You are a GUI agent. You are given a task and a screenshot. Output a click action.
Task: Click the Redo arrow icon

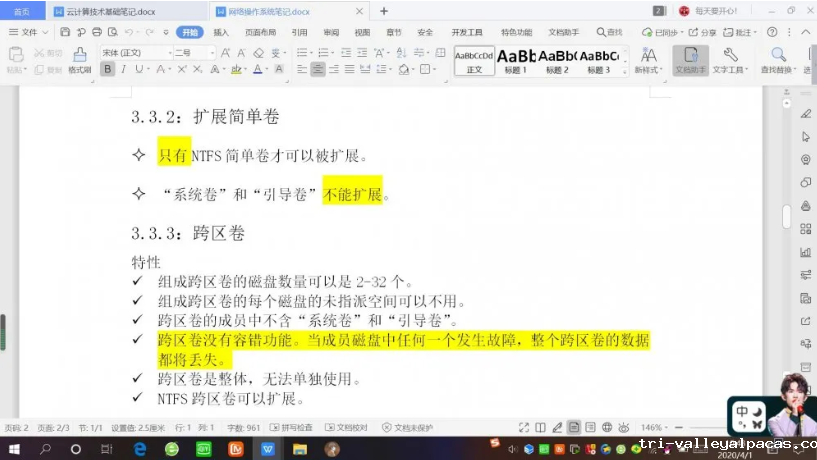click(149, 32)
